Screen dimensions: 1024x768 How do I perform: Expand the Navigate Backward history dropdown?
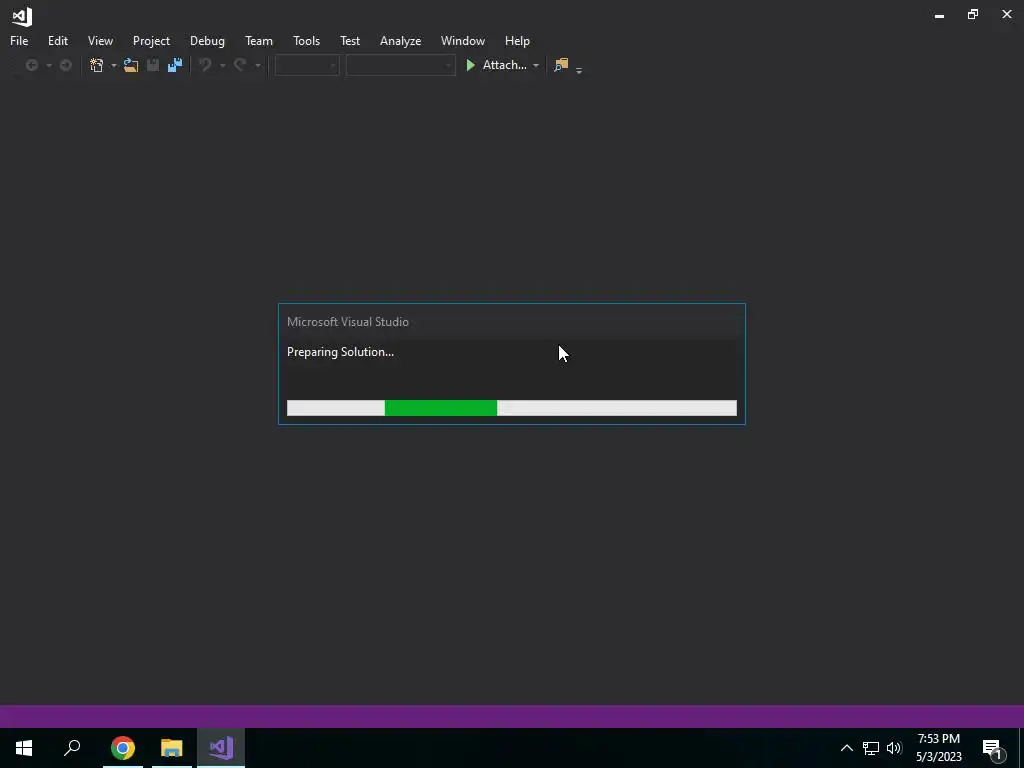[48, 65]
